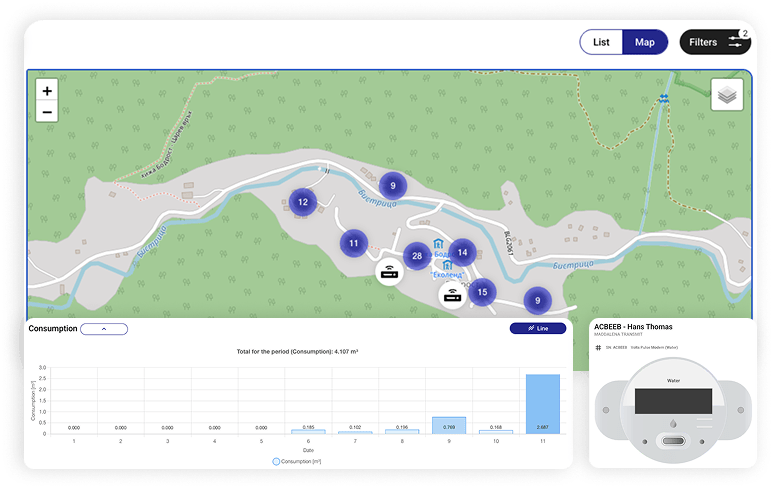This screenshot has height=489, width=773.
Task: Open the map layers selector
Action: pyautogui.click(x=727, y=95)
